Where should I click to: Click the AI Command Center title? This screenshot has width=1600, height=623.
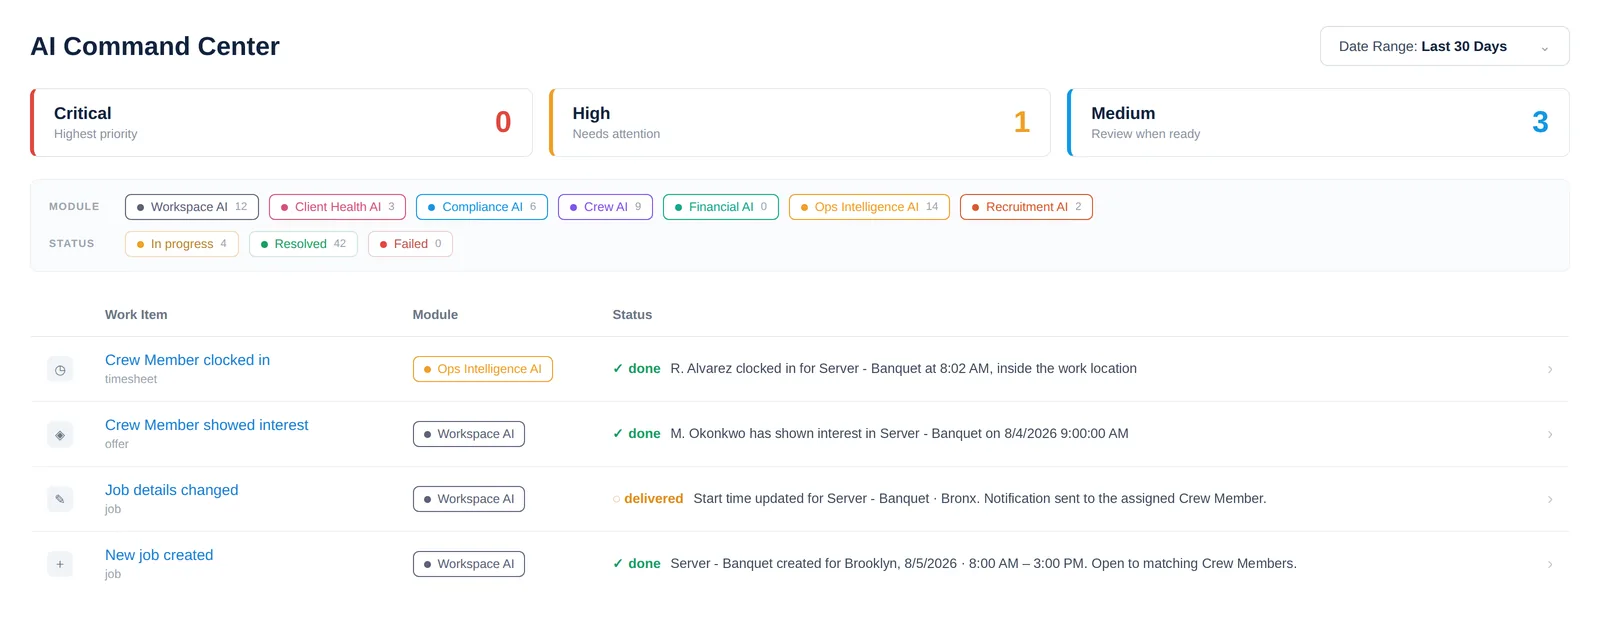(155, 46)
